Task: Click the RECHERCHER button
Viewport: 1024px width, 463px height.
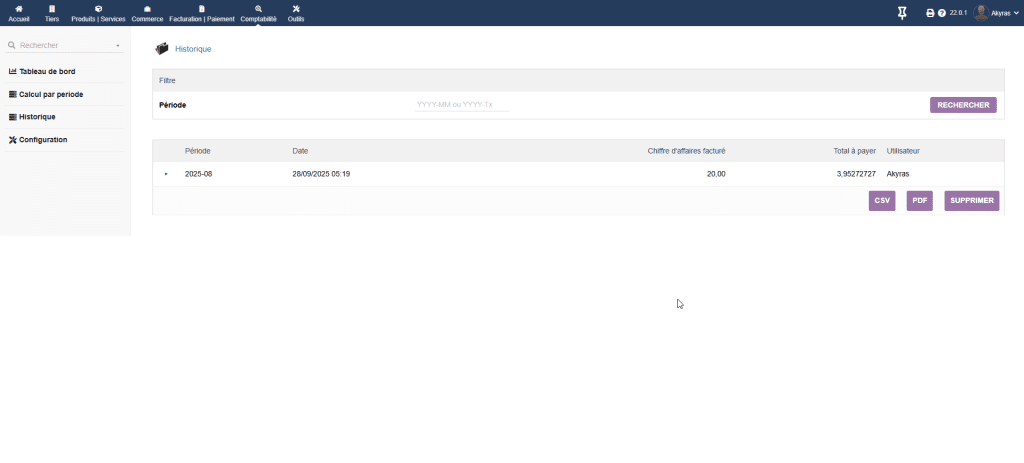Action: (963, 105)
